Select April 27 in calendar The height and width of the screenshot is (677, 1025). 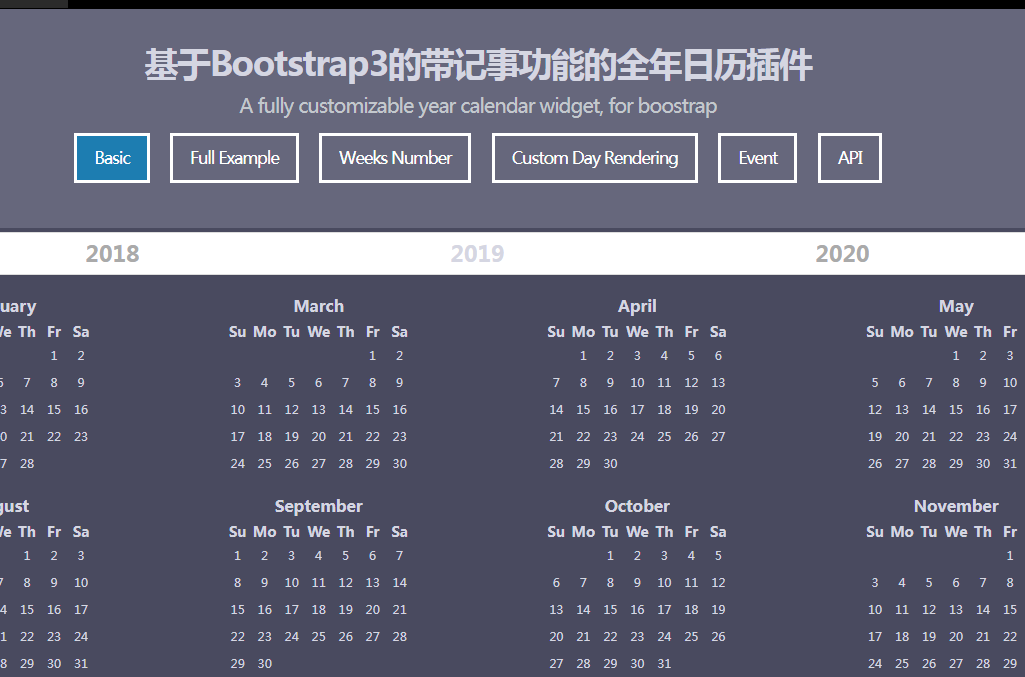click(x=718, y=437)
